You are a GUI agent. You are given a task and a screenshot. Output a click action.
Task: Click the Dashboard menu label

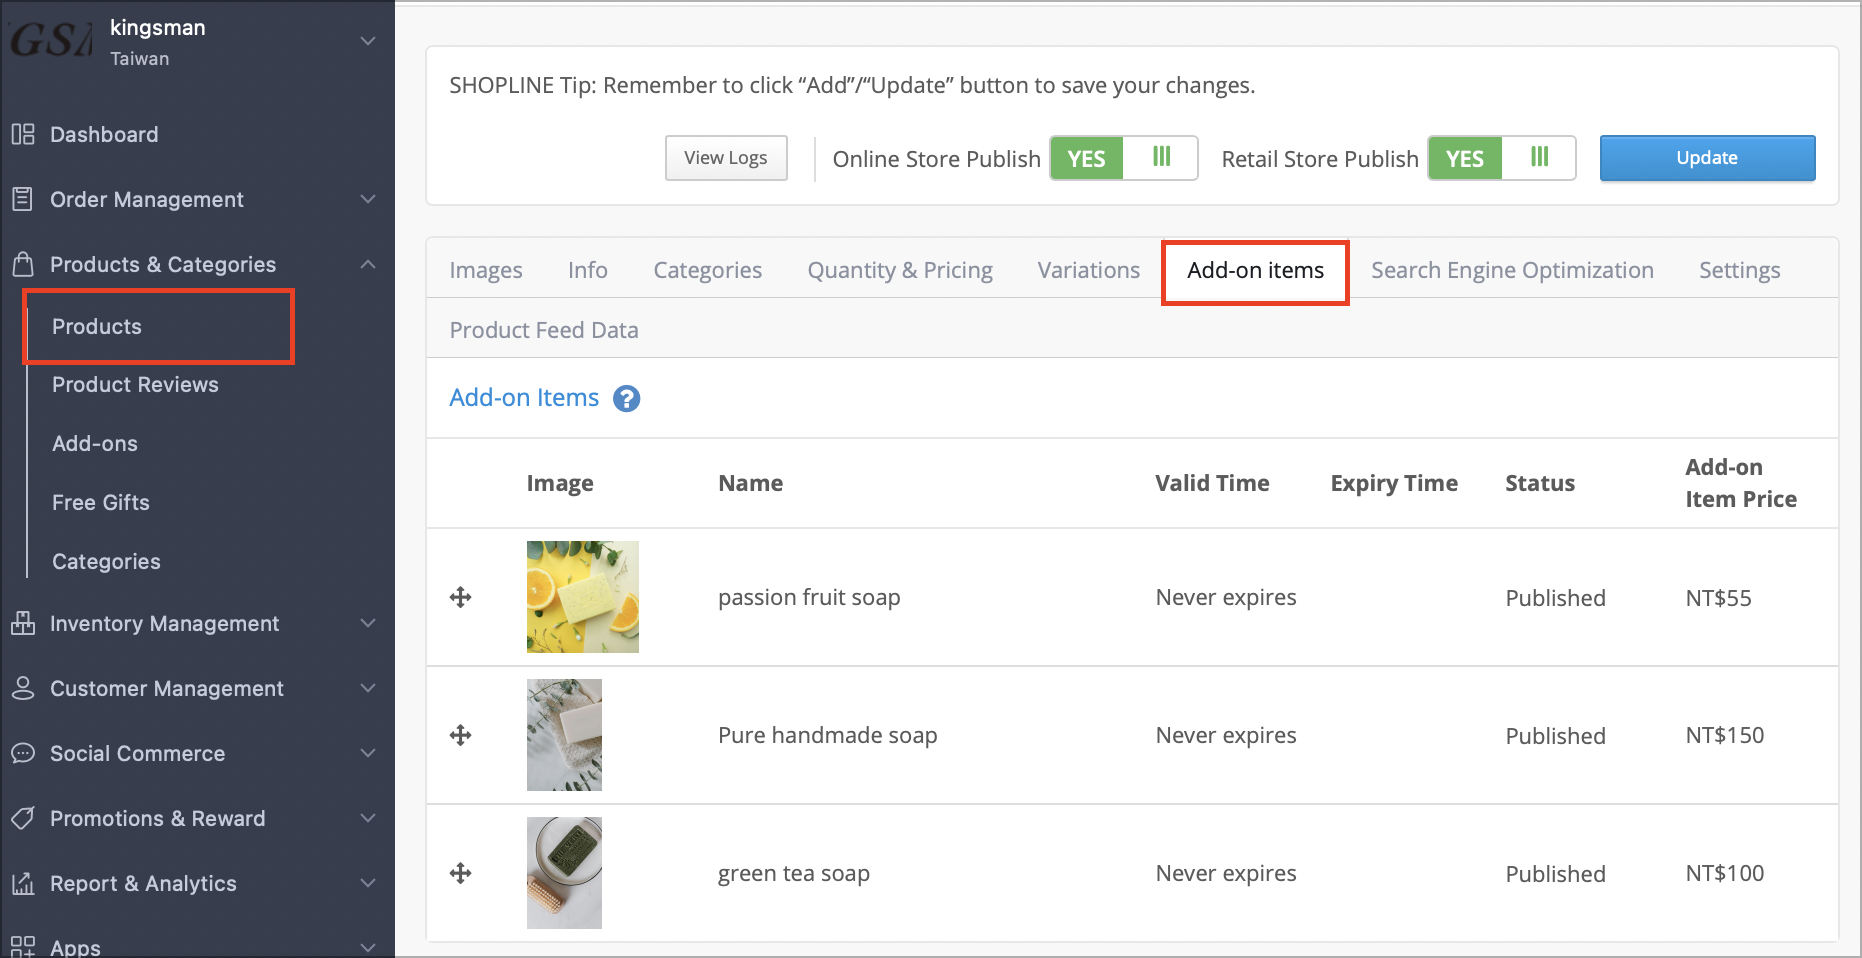104,134
